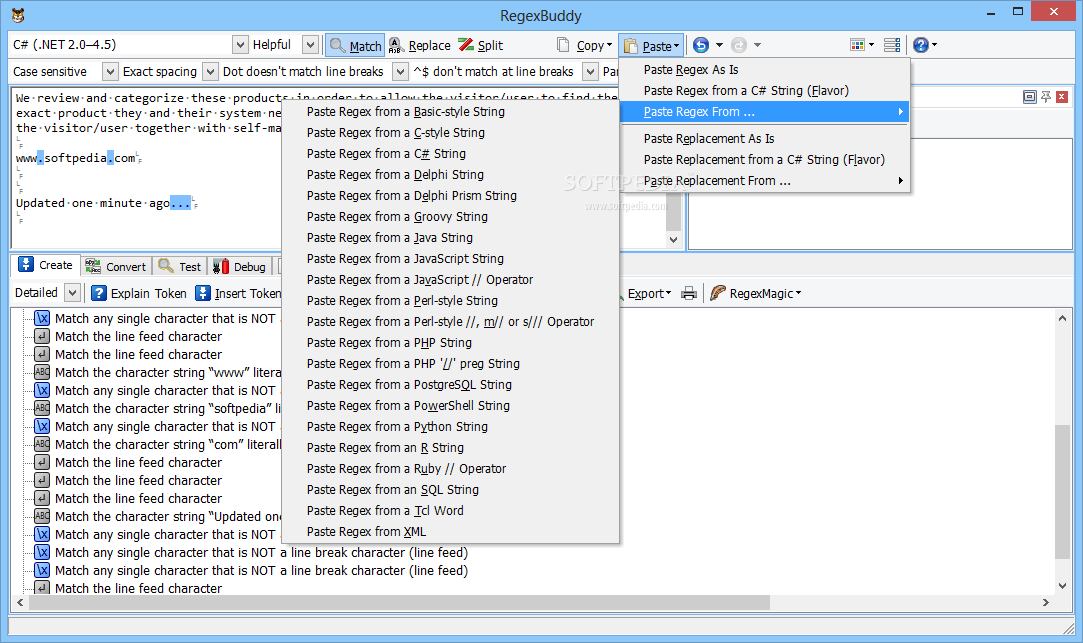Click the grayed Redo icon
The image size is (1083, 643).
[x=739, y=46]
